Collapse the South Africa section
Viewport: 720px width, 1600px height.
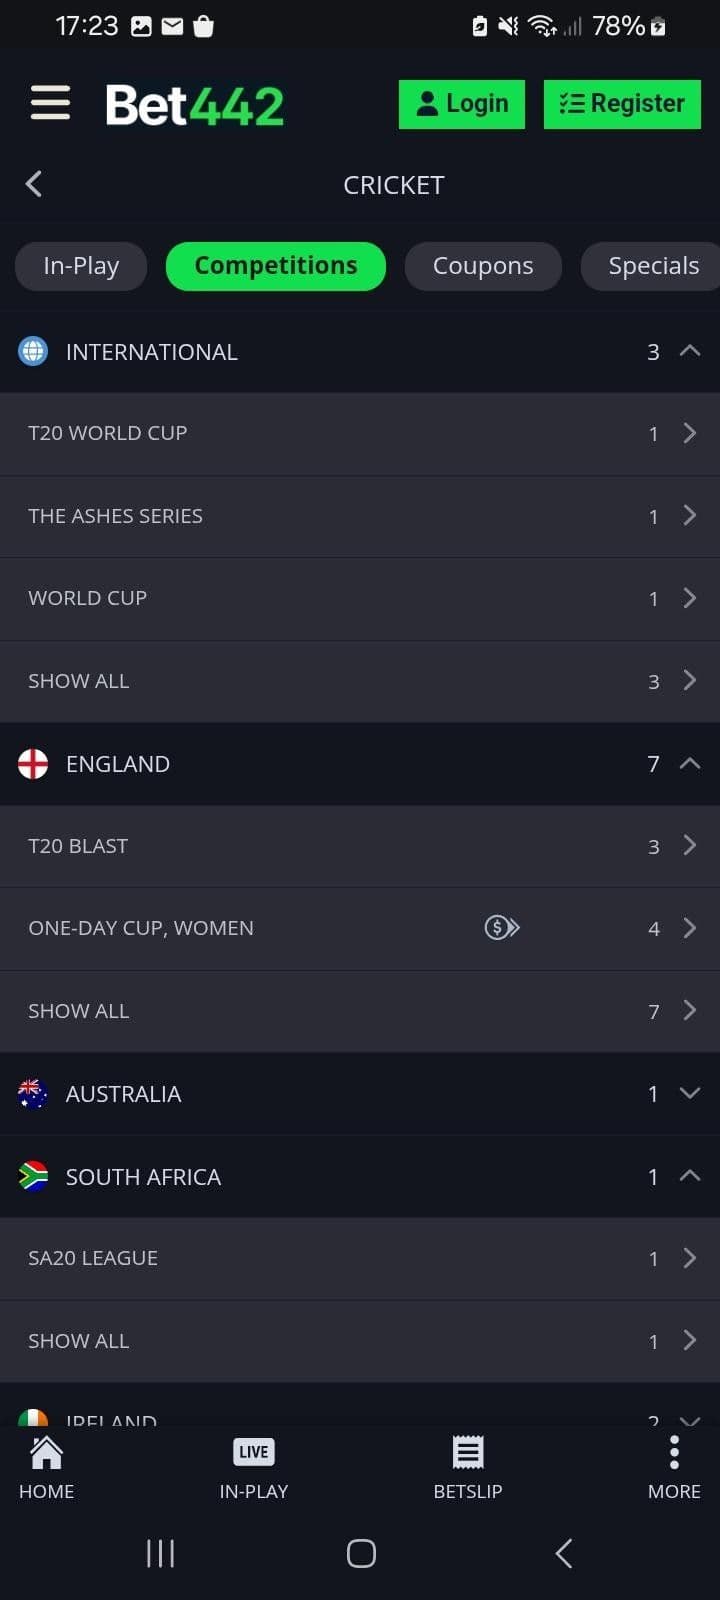689,1176
